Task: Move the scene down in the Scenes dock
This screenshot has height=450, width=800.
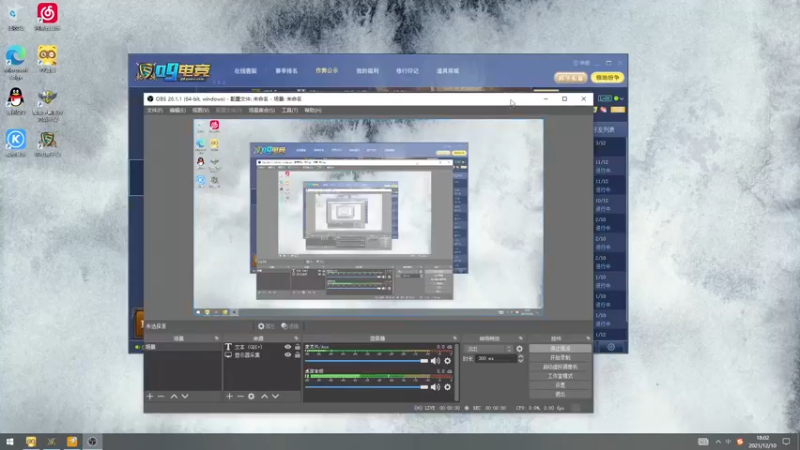Action: coord(185,396)
